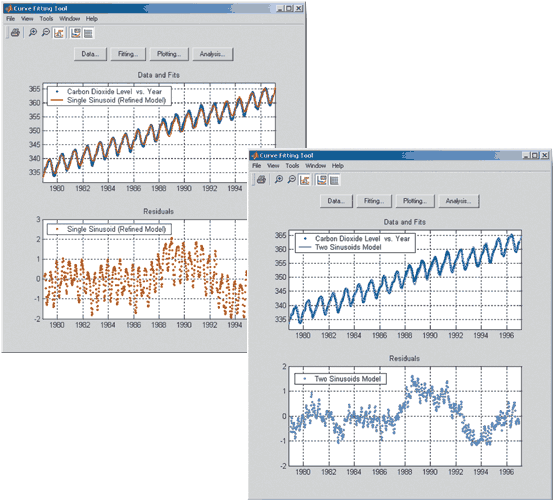Click Plotting... button in the front window
The width and height of the screenshot is (554, 500).
[x=415, y=201]
